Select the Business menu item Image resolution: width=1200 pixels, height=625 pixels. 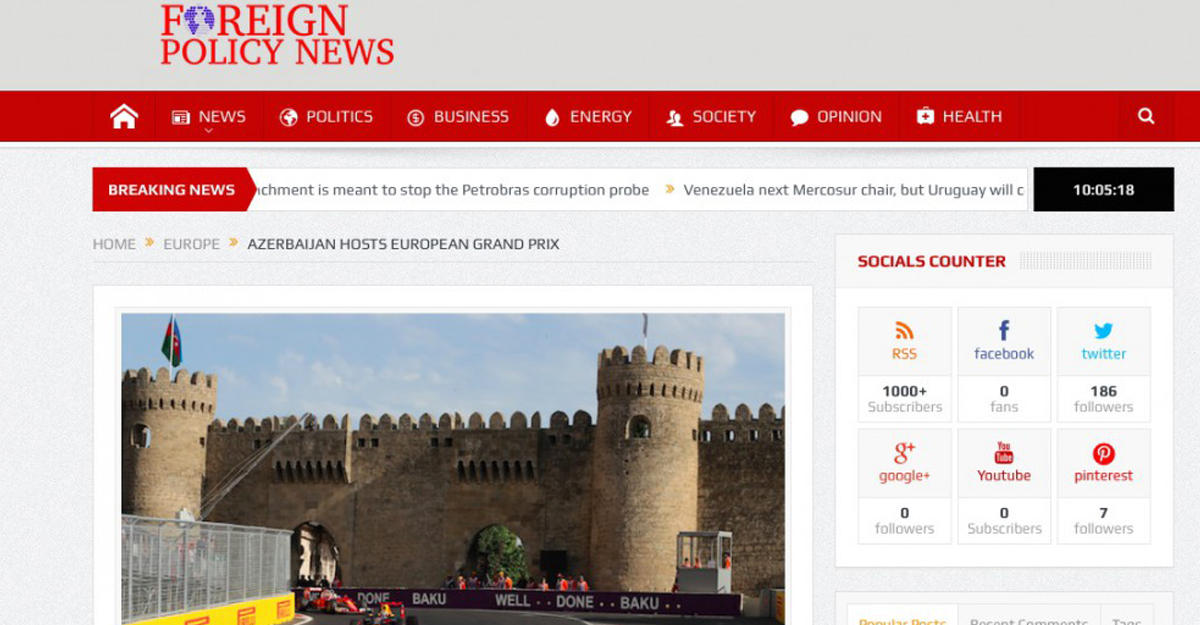click(458, 117)
